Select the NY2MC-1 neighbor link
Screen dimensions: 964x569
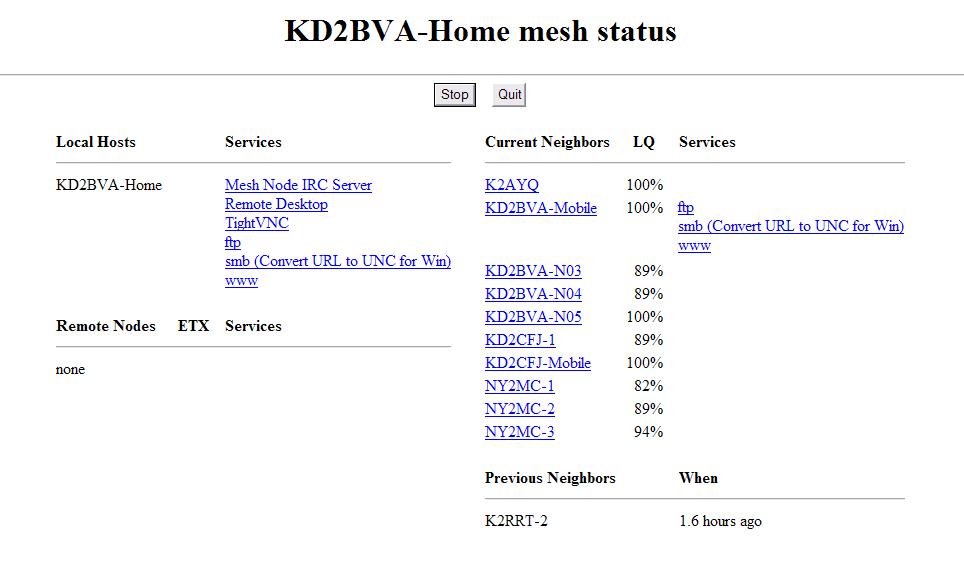(520, 386)
